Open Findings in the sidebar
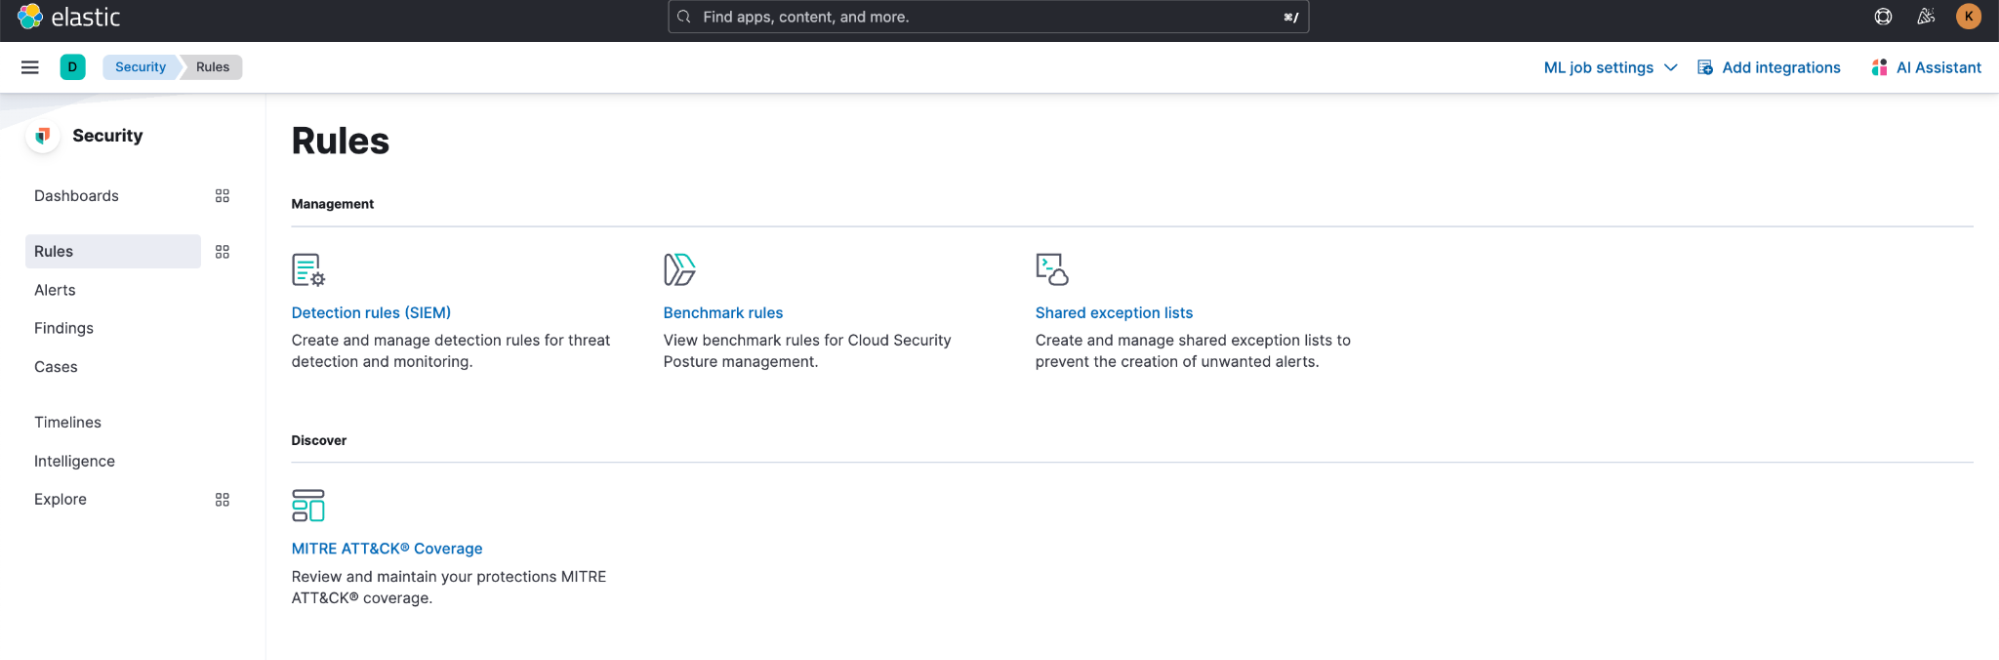Image resolution: width=1999 pixels, height=660 pixels. tap(64, 328)
